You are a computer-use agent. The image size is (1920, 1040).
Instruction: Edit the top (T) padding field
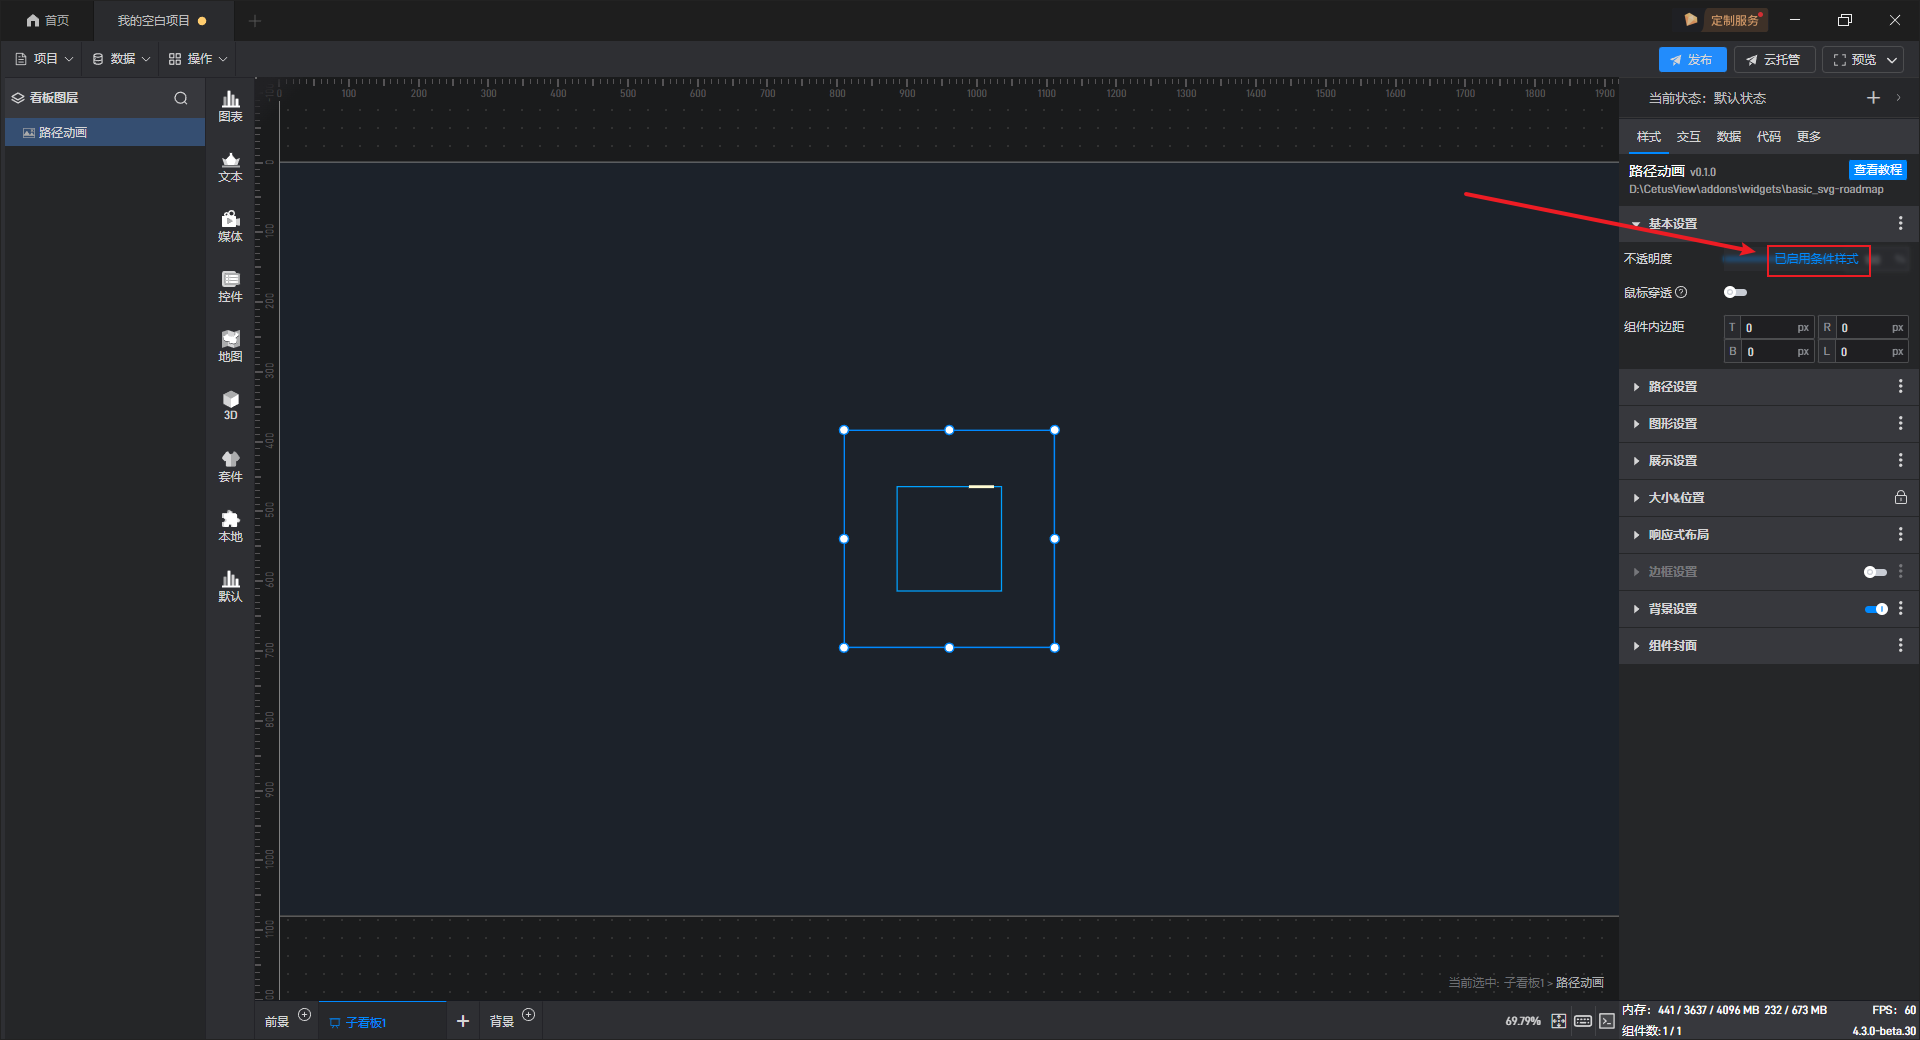[1769, 328]
